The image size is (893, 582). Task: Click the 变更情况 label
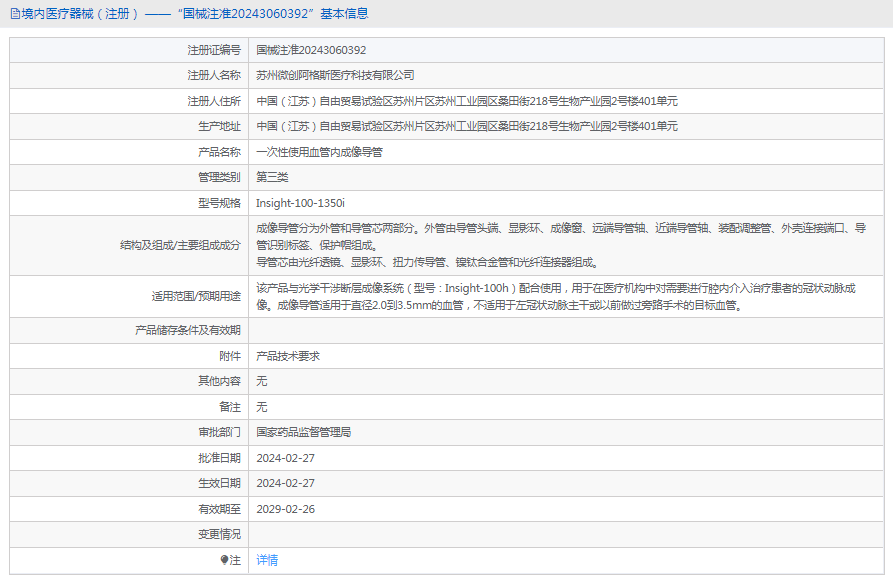pyautogui.click(x=219, y=534)
